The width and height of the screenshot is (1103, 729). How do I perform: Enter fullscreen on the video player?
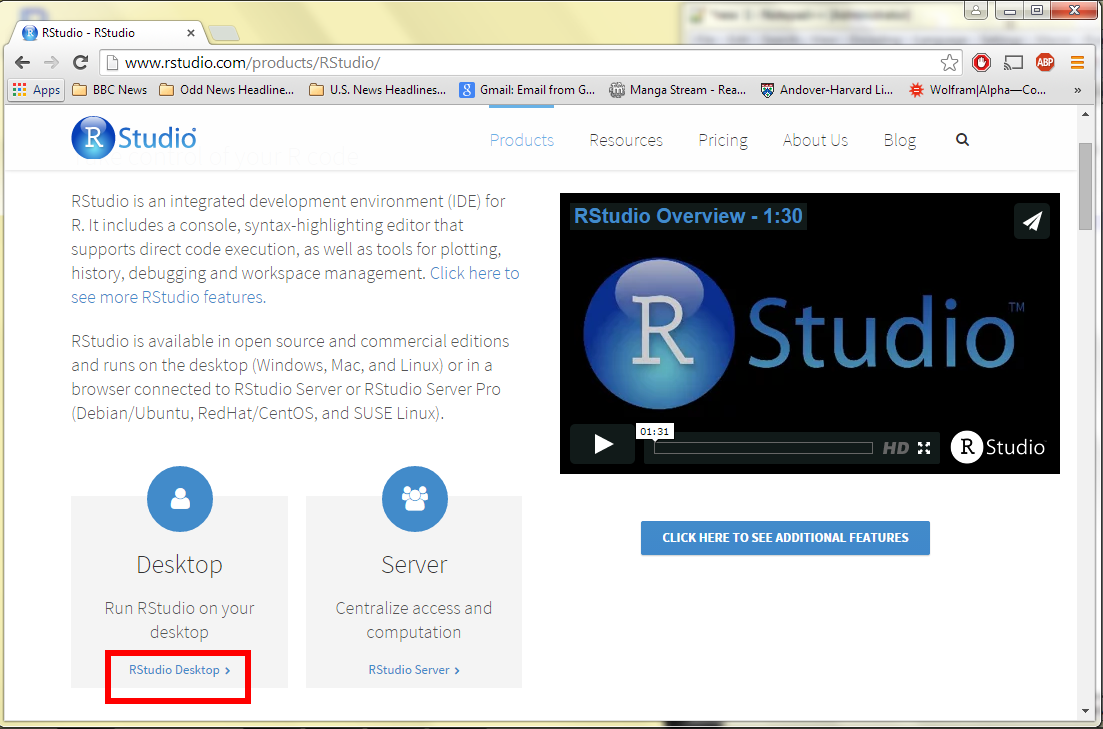(924, 448)
